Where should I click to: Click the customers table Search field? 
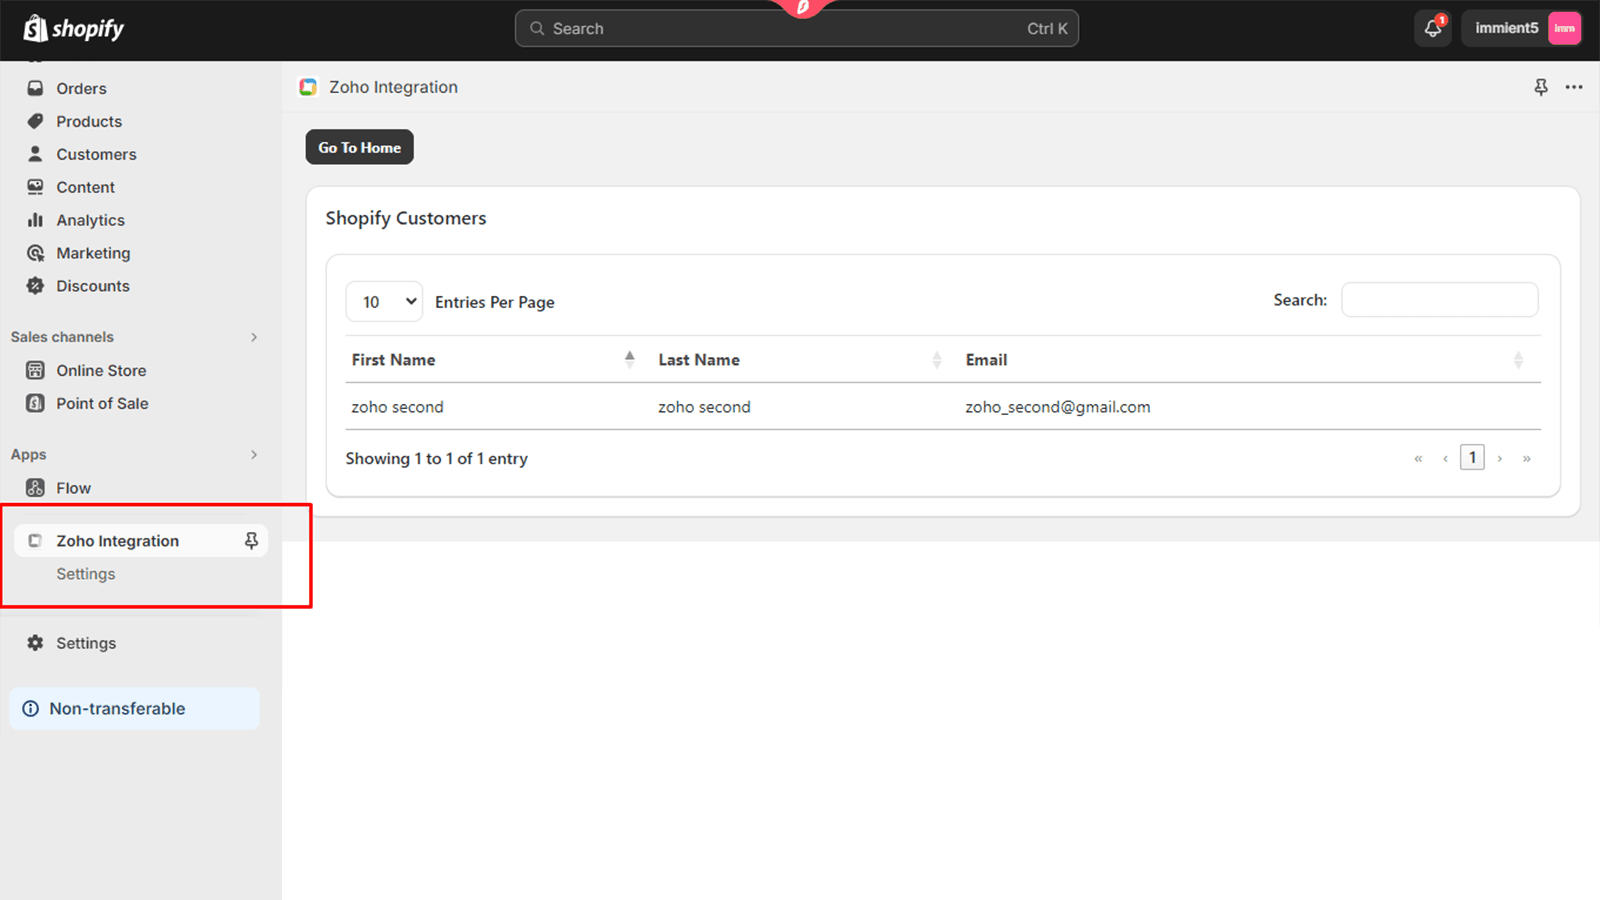click(1439, 300)
